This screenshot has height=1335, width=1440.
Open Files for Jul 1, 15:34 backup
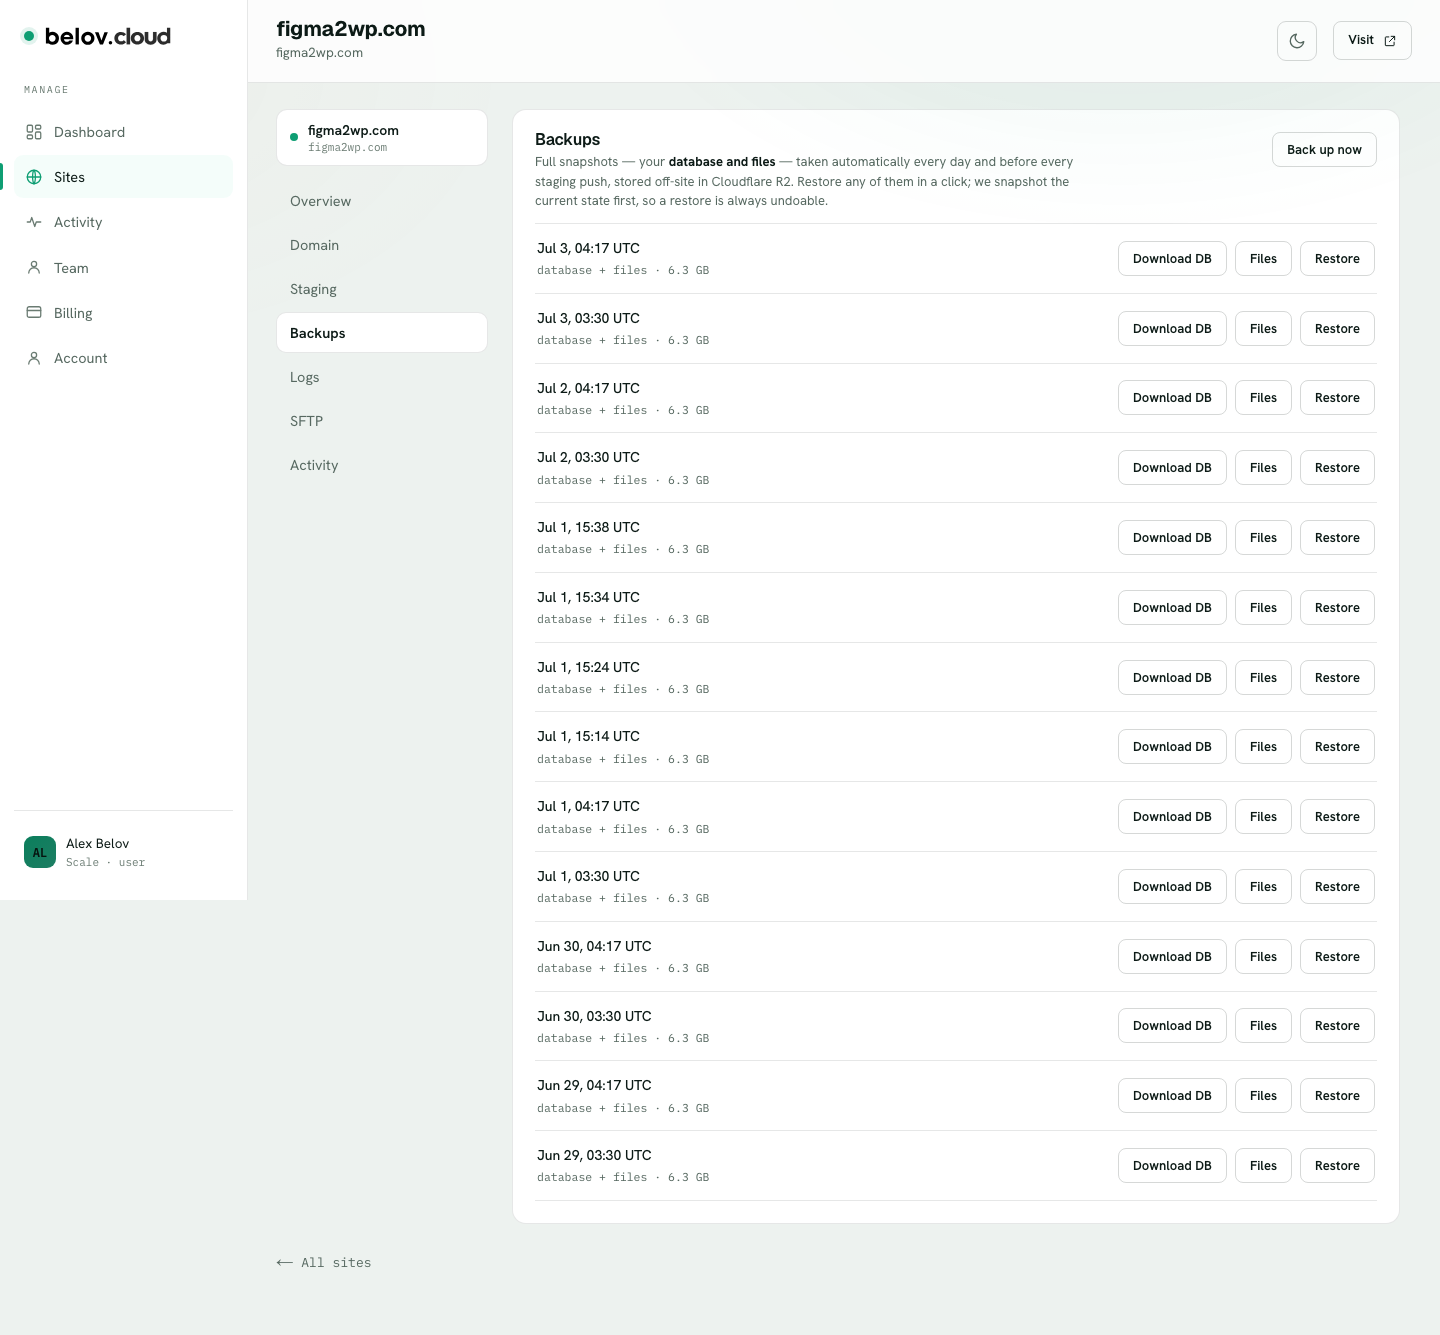[x=1263, y=608]
